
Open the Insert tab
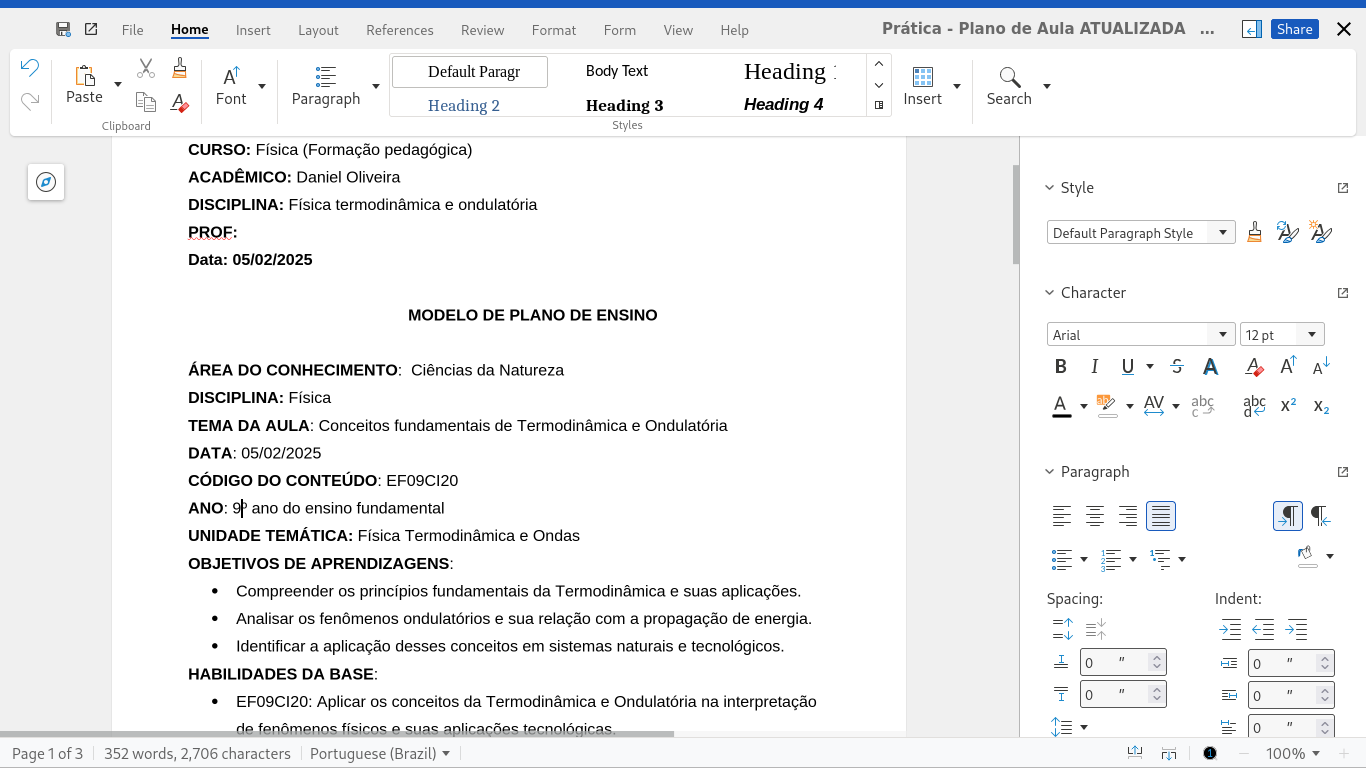click(253, 30)
